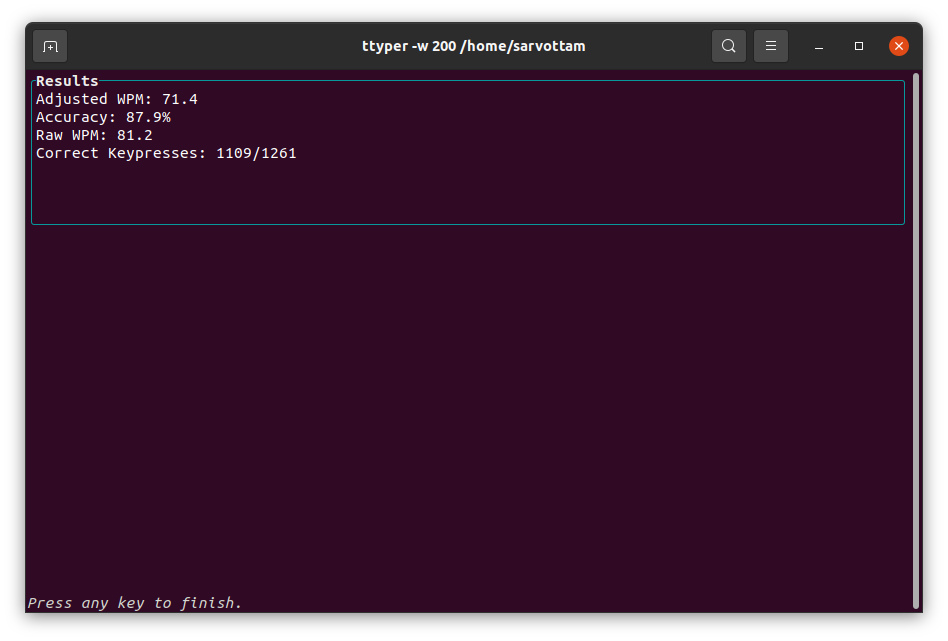
Task: Click the 'Adjusted WPM' label
Action: pos(93,99)
